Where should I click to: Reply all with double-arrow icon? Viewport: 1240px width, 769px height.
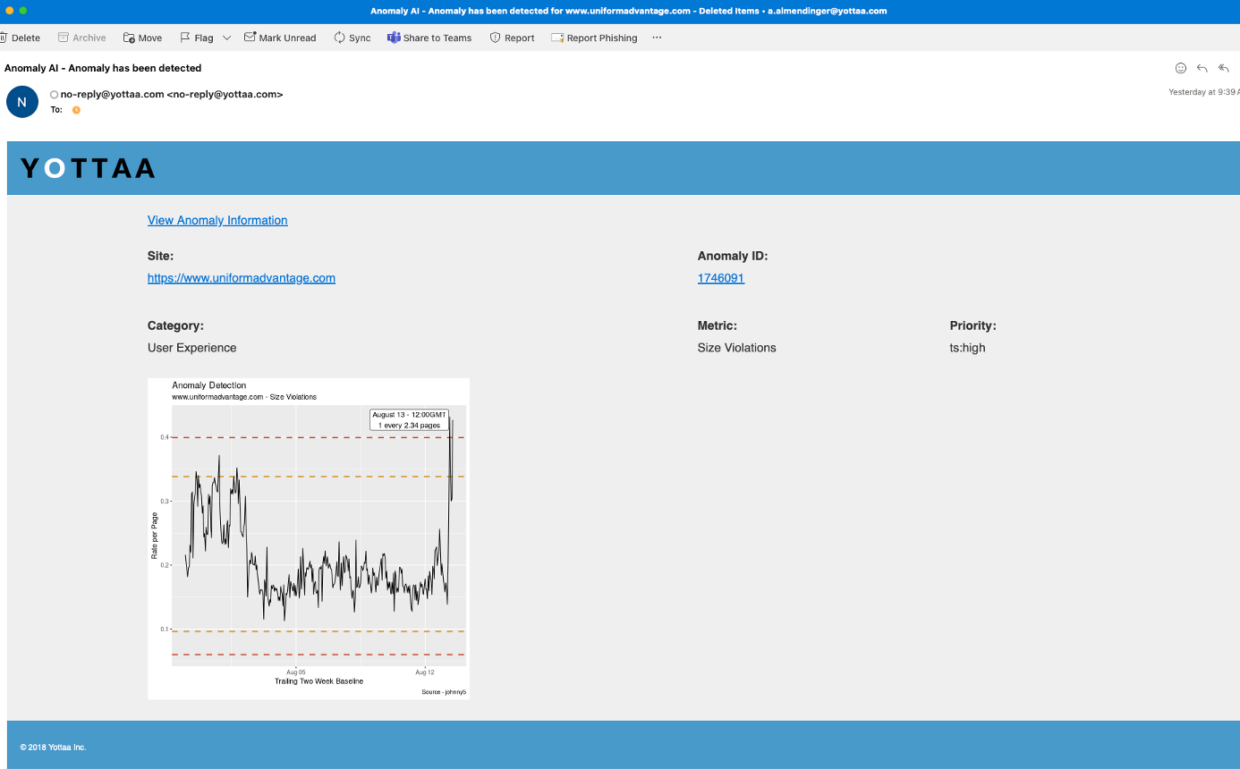tap(1224, 68)
